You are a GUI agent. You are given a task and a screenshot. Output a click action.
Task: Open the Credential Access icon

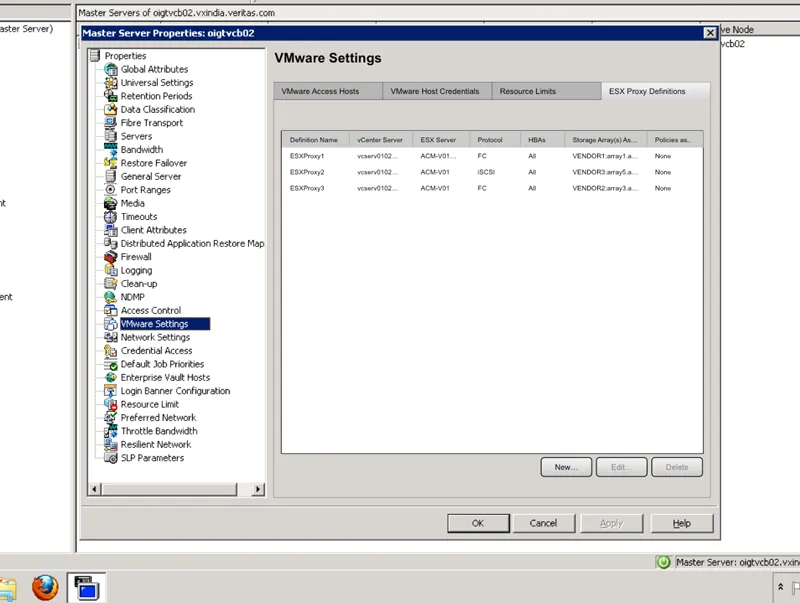point(111,350)
